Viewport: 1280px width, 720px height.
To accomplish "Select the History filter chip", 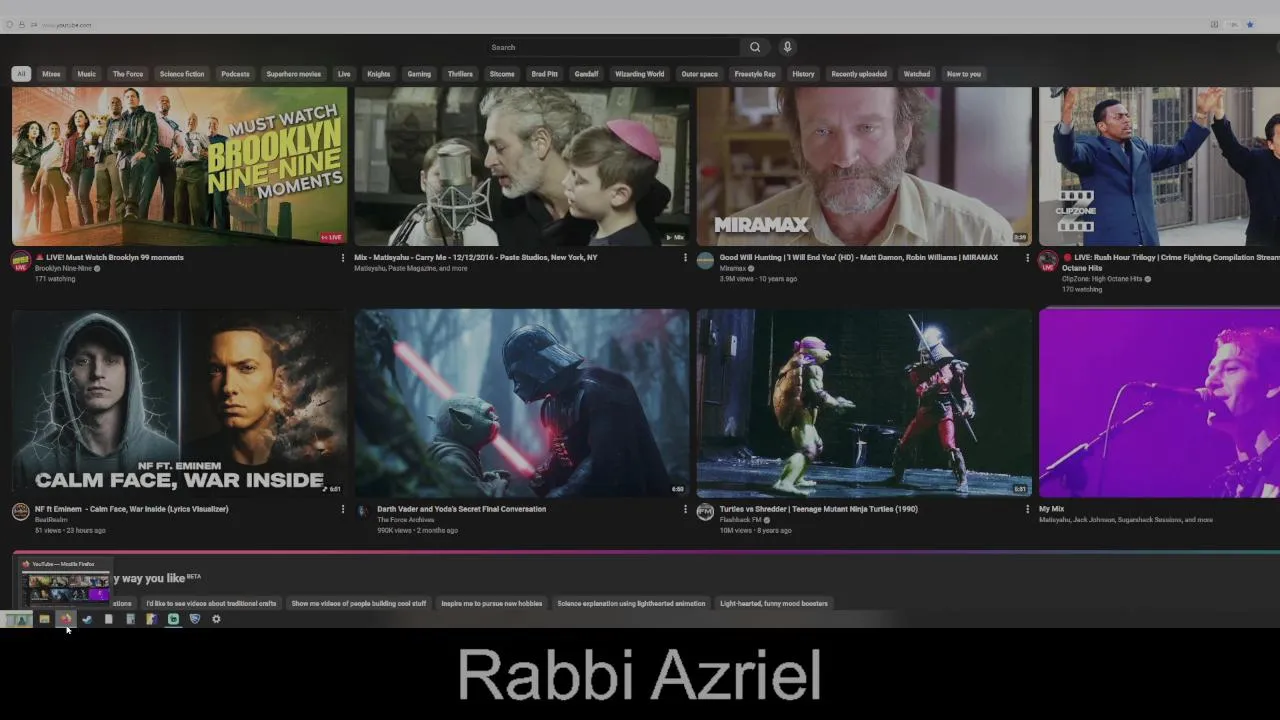I will 803,74.
